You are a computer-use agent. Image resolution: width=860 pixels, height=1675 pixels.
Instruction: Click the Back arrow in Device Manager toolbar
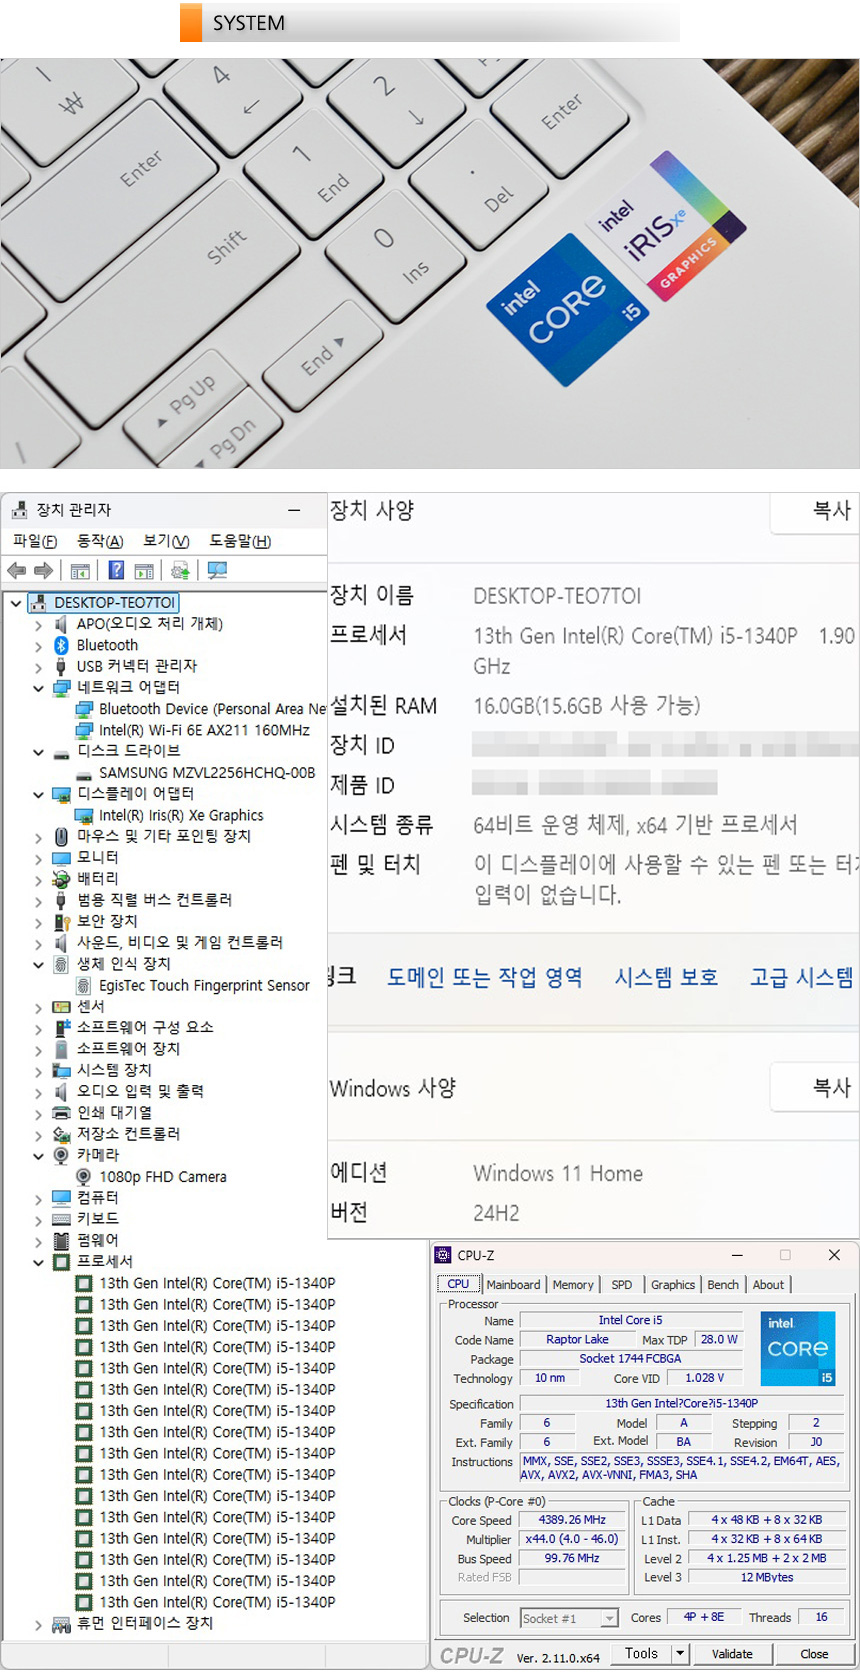tap(17, 571)
